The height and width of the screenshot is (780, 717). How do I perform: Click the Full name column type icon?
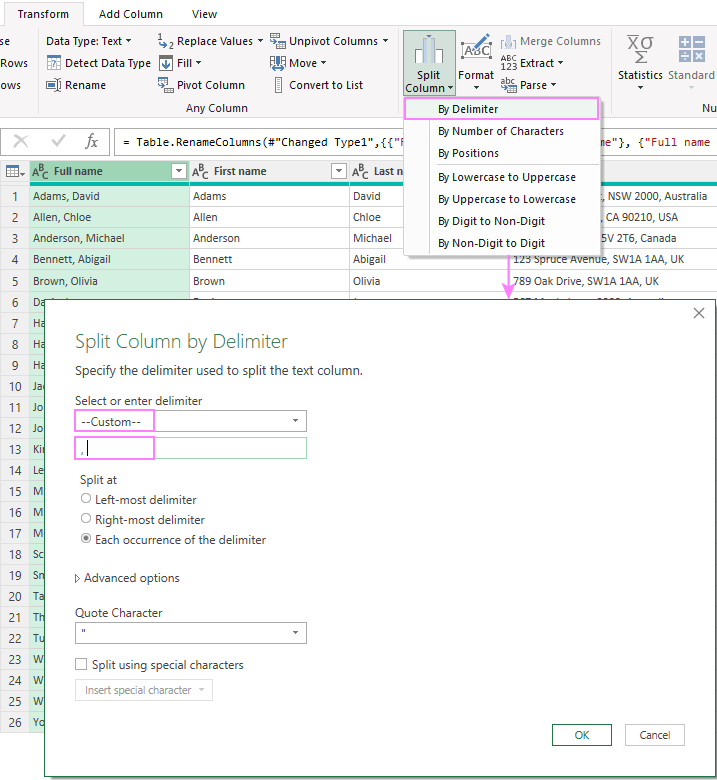(40, 172)
